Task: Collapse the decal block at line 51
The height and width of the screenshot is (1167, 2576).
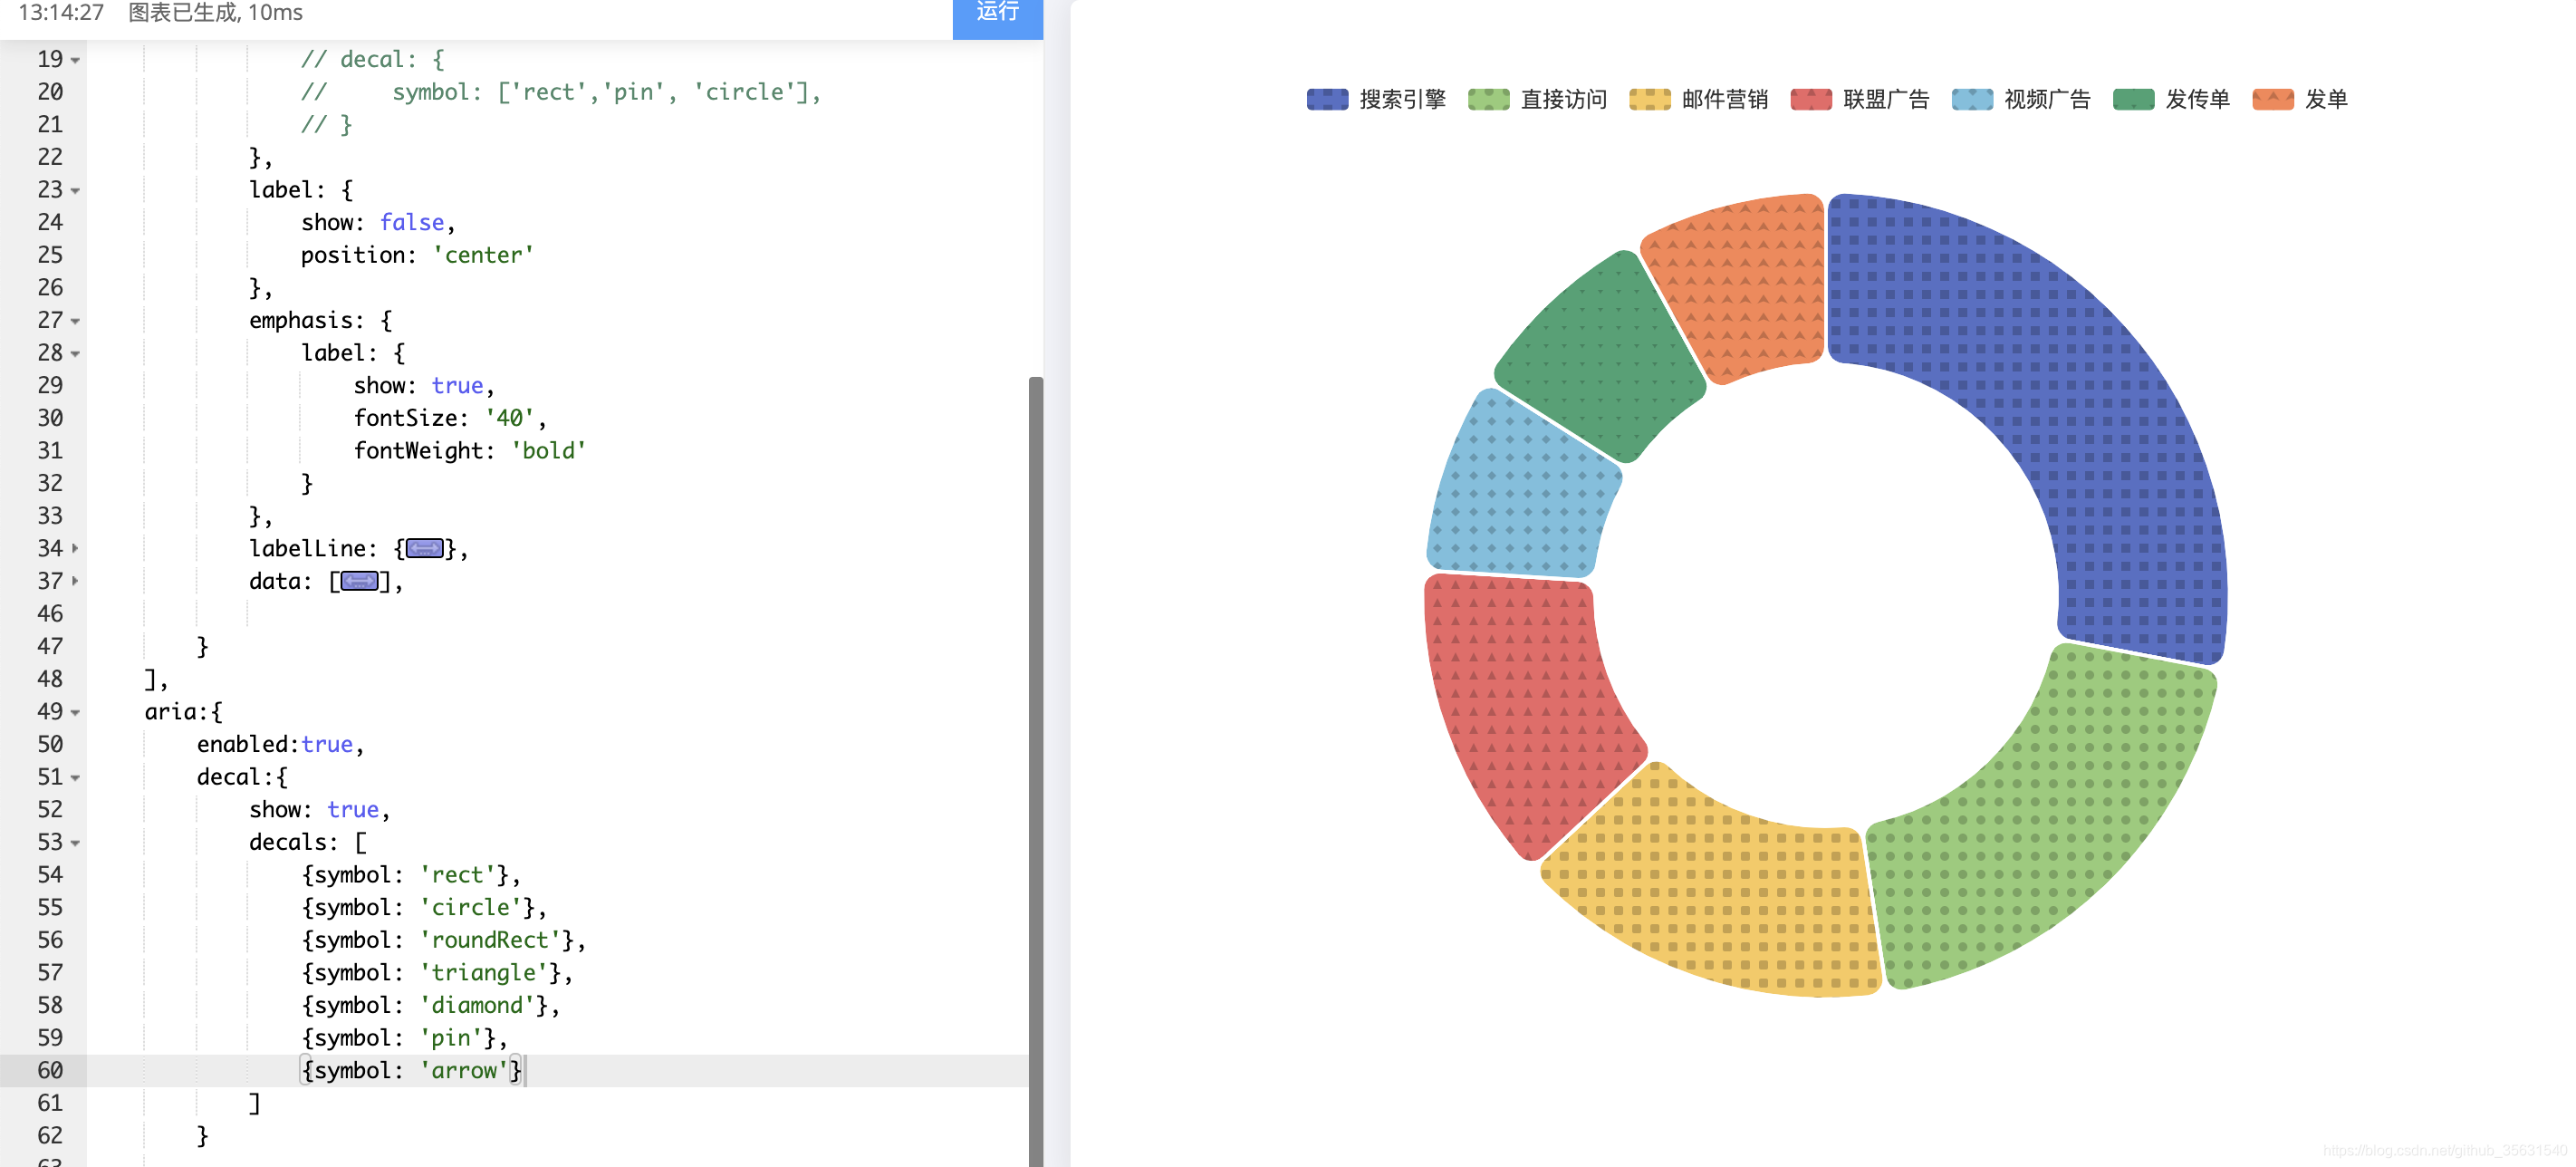Action: (x=75, y=777)
